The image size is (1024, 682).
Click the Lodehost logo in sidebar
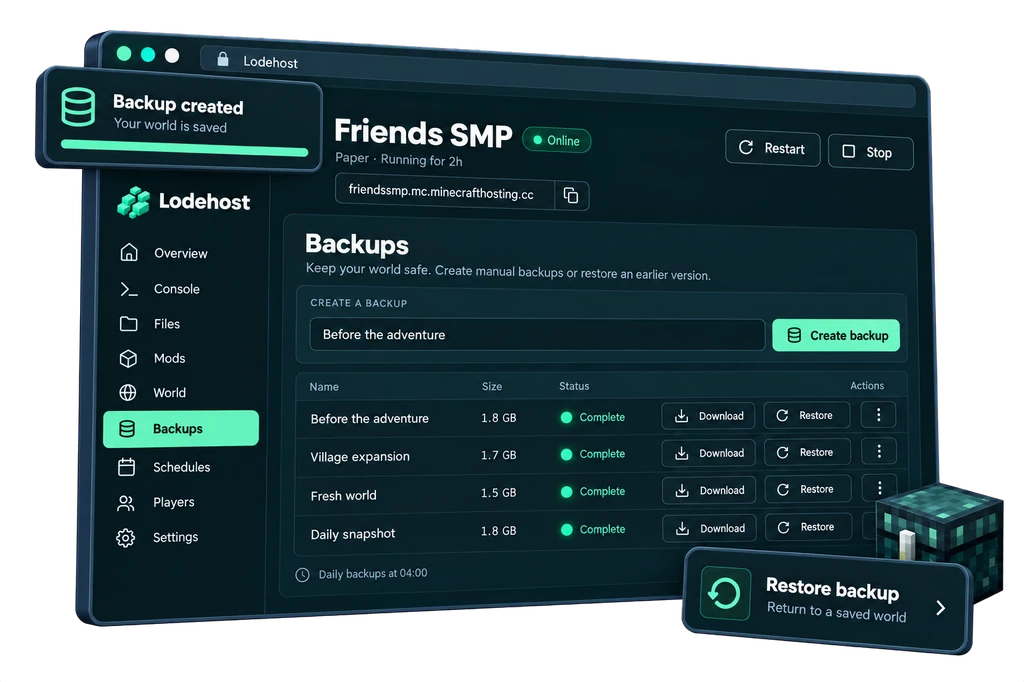[x=184, y=202]
